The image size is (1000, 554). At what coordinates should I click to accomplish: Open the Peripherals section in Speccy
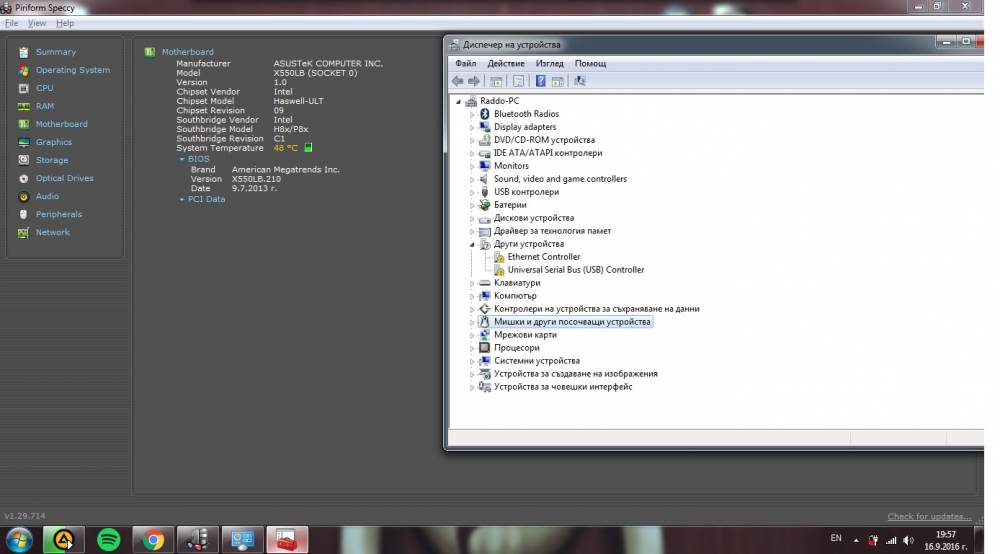59,214
